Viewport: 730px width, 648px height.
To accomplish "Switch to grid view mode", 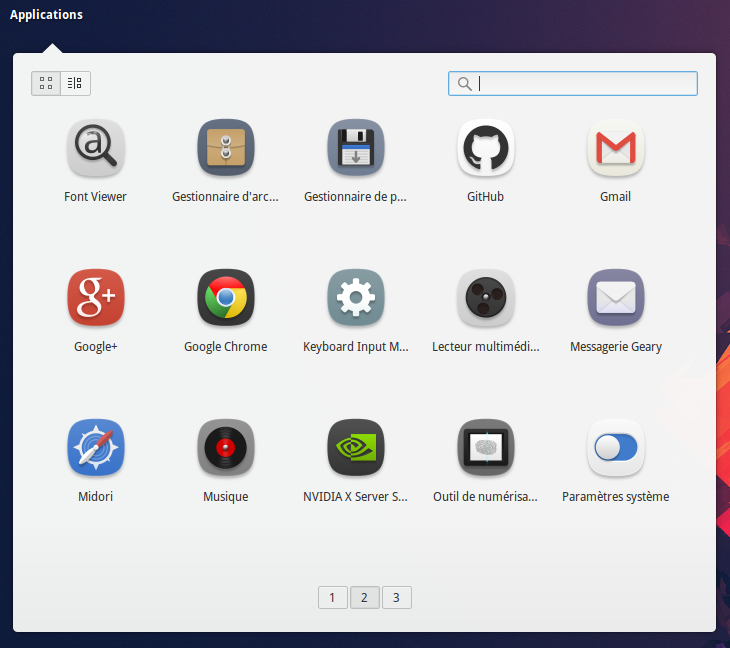I will pos(46,83).
